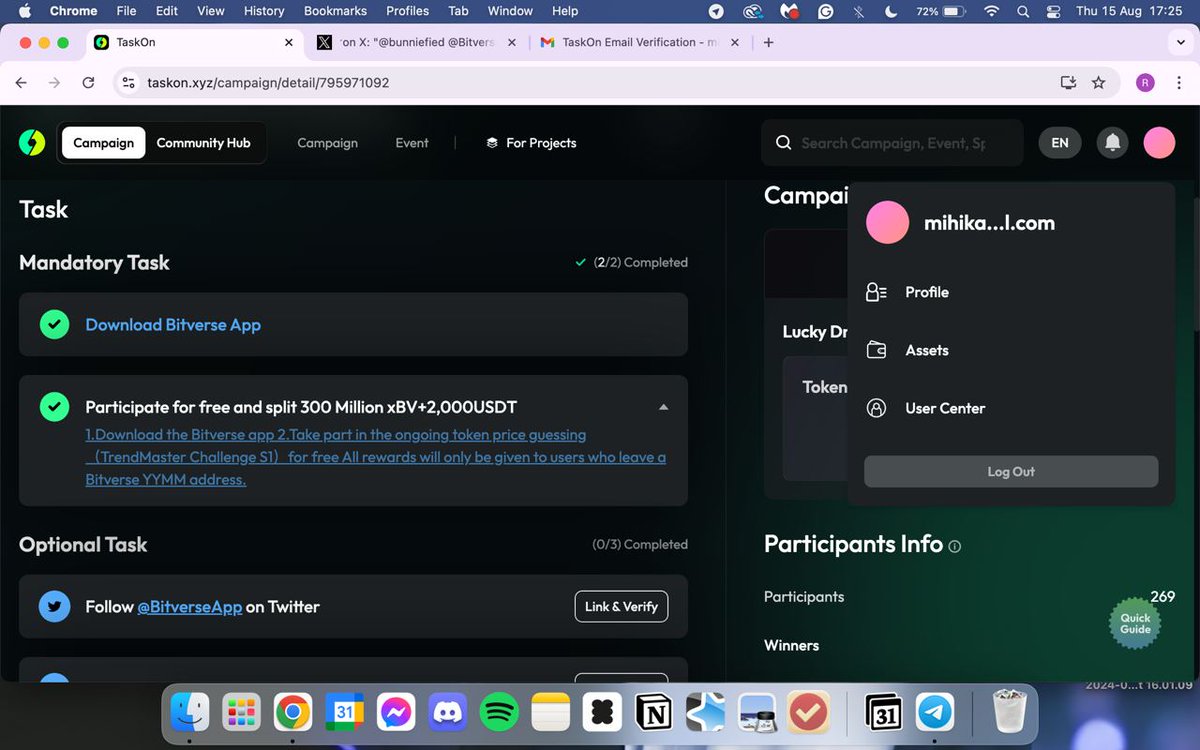The width and height of the screenshot is (1200, 750).
Task: Open Chrome tab search chevron
Action: pyautogui.click(x=1181, y=43)
